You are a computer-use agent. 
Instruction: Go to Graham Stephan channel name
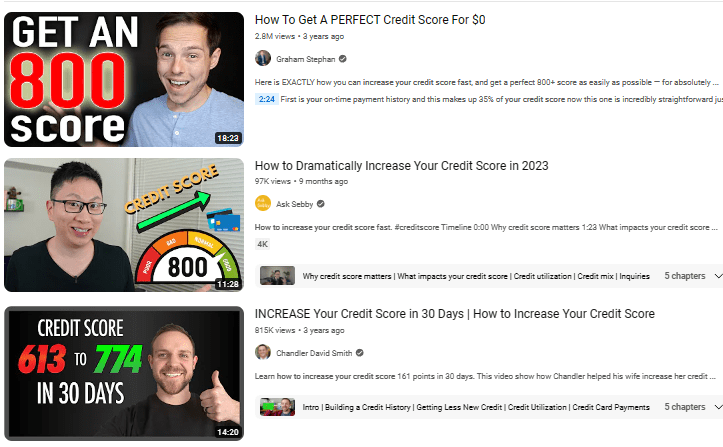click(x=305, y=59)
